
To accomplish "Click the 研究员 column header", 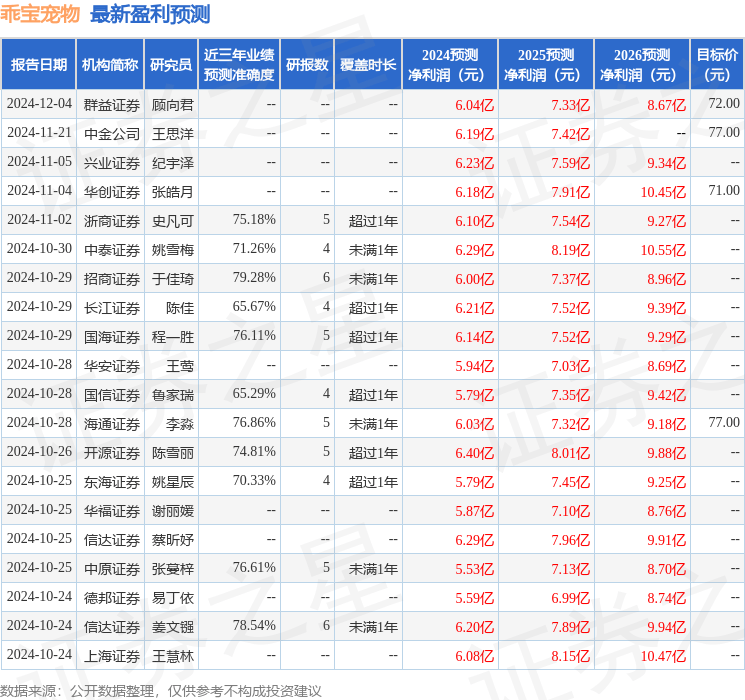I will click(171, 65).
